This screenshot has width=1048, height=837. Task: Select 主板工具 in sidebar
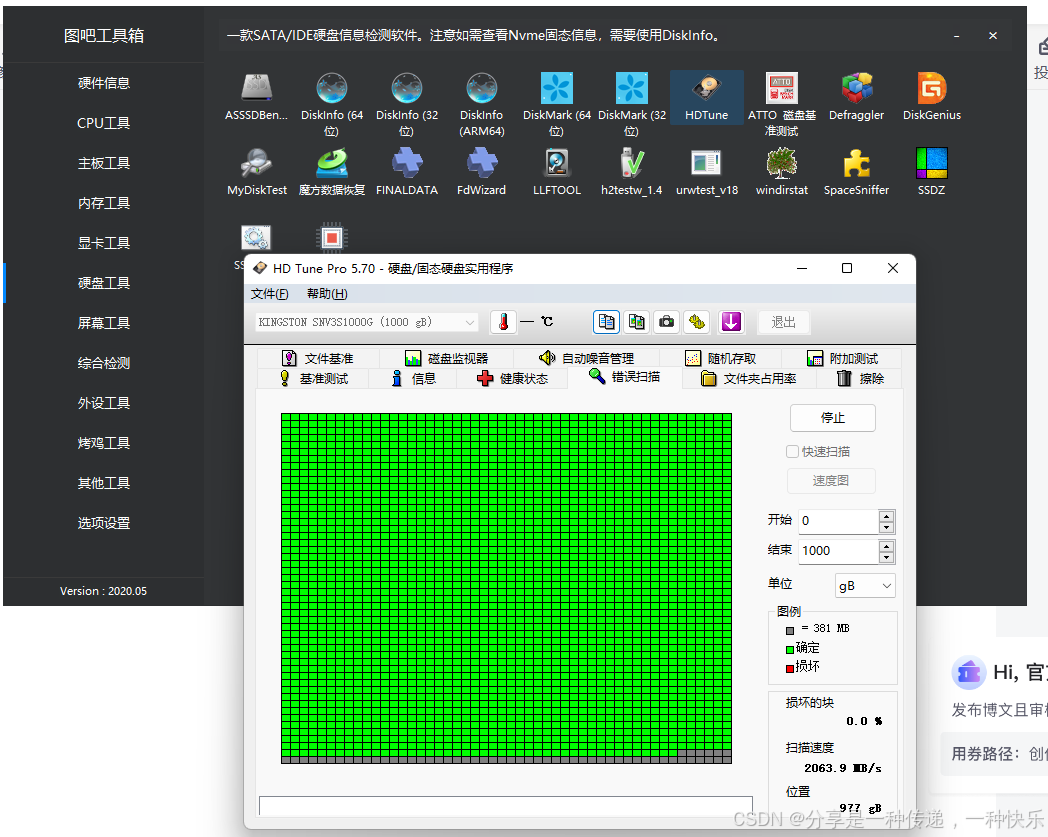tap(104, 163)
